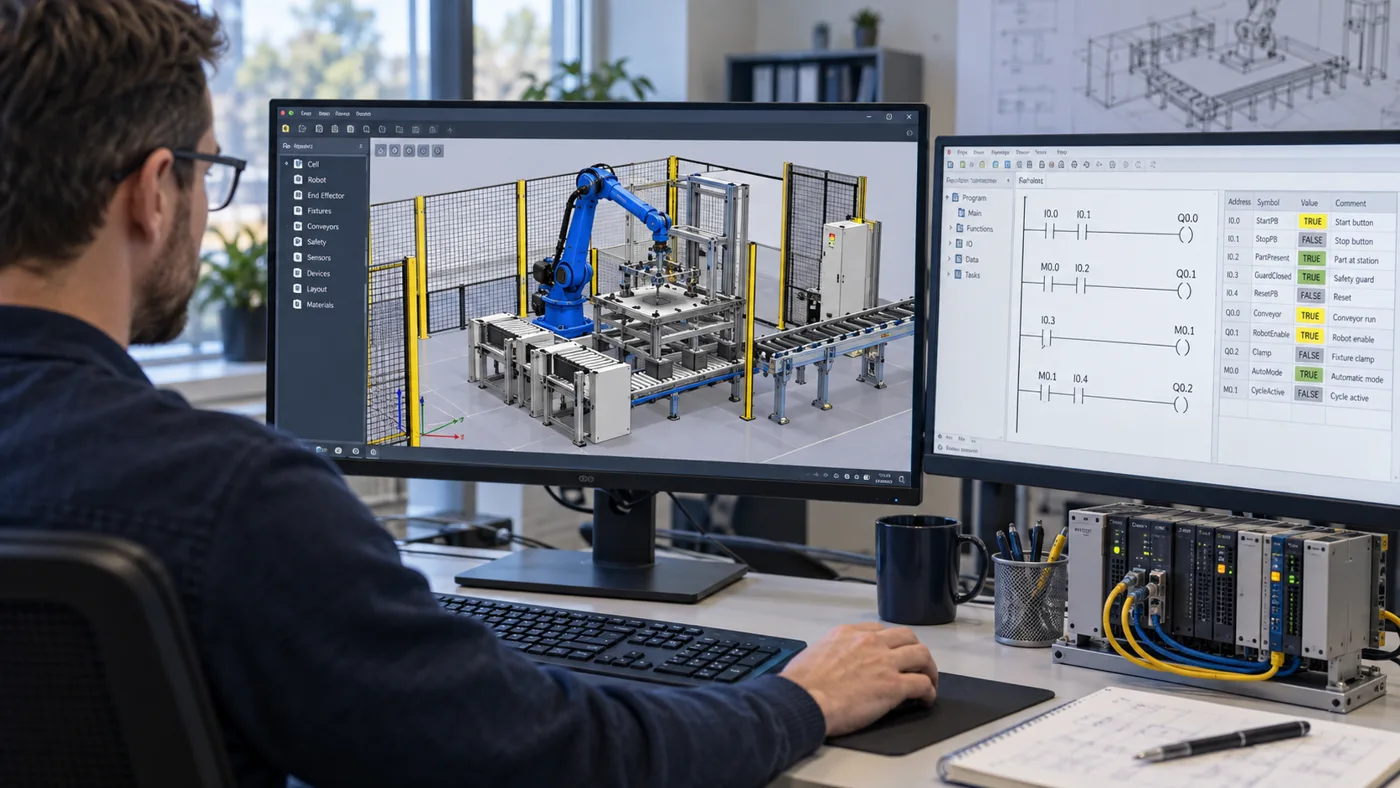Expand the Cell node arrow
Image resolution: width=1400 pixels, height=788 pixels.
(286, 163)
